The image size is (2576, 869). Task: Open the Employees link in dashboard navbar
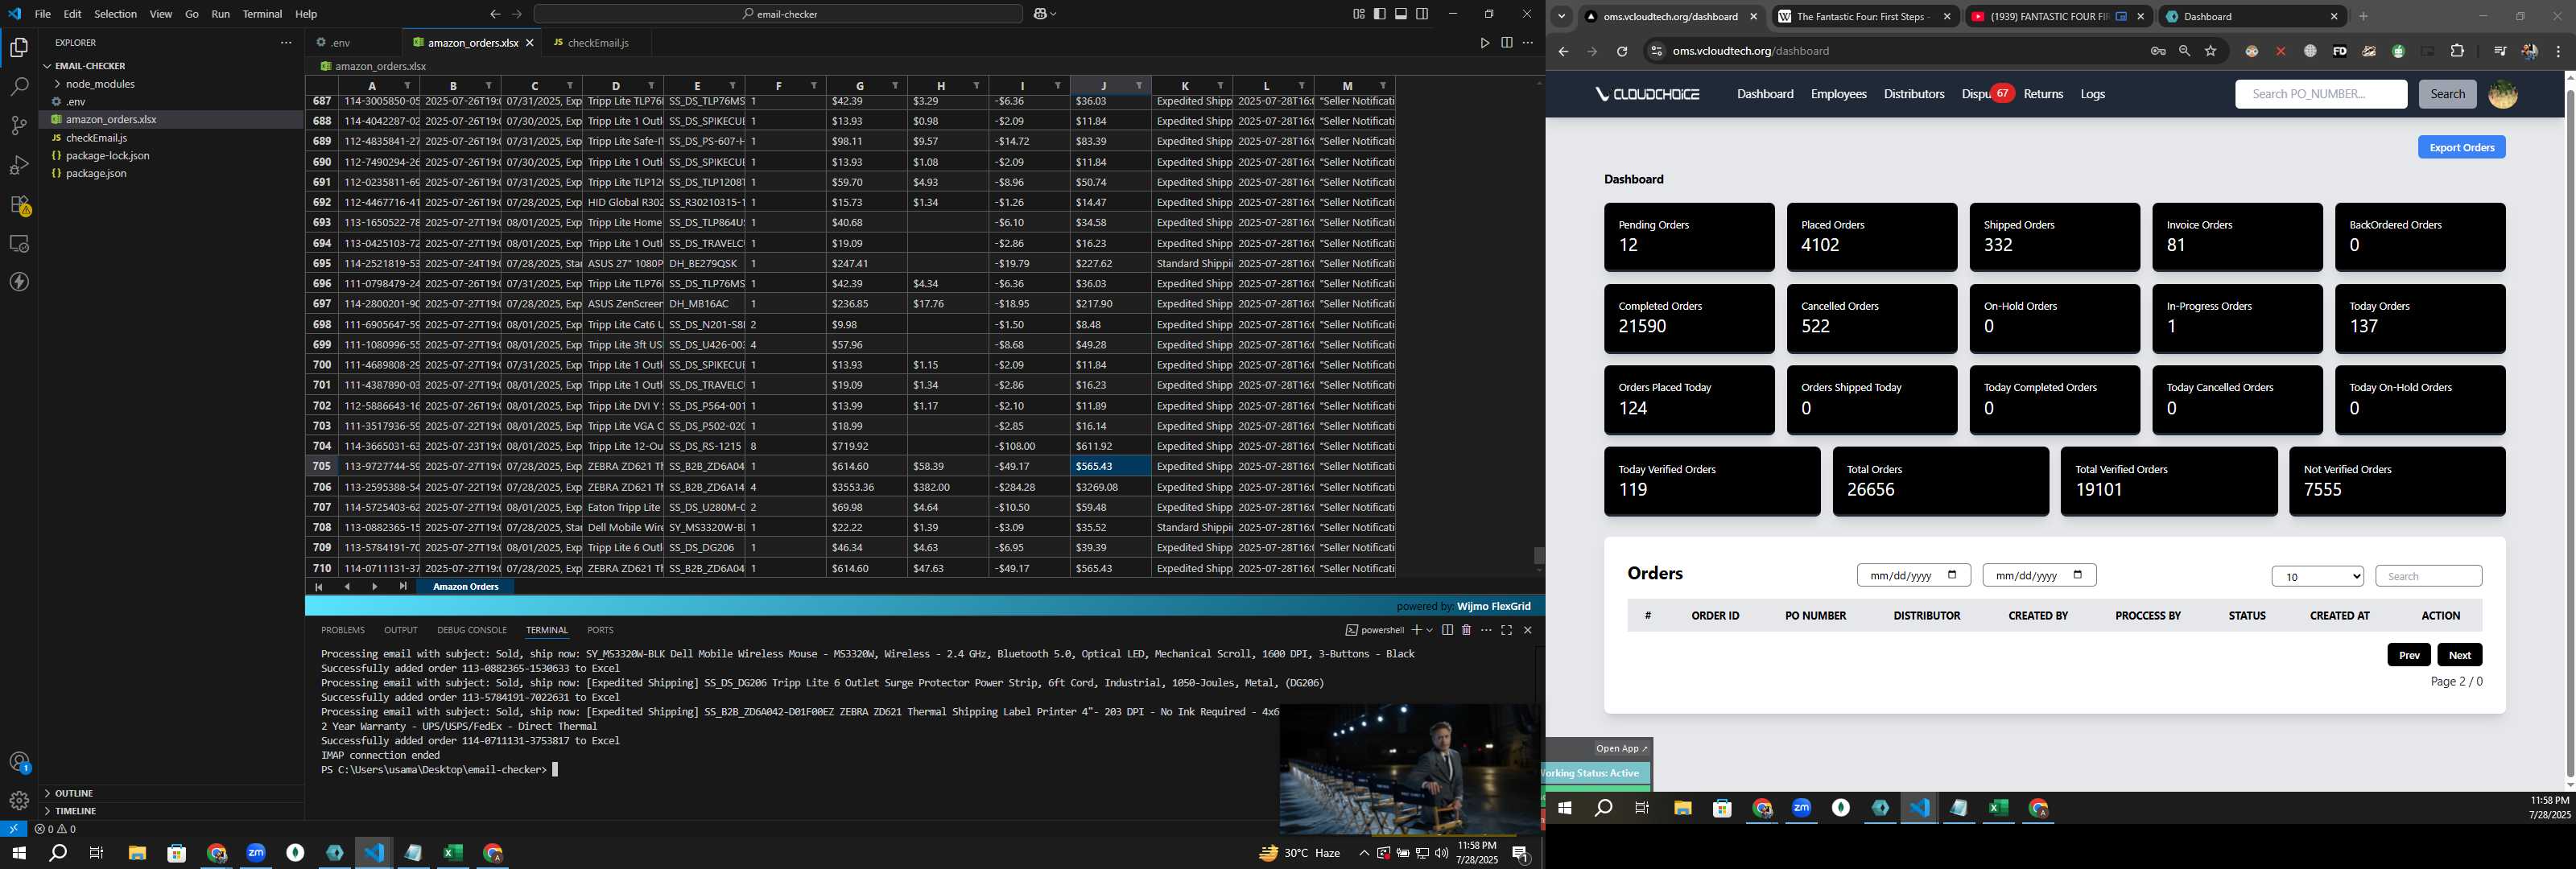(x=1838, y=94)
